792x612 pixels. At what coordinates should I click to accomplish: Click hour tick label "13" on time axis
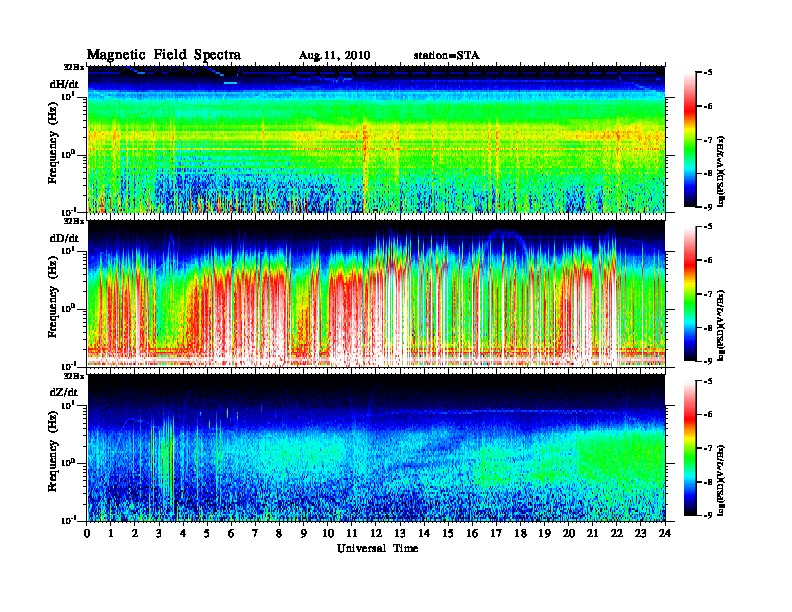[x=400, y=533]
